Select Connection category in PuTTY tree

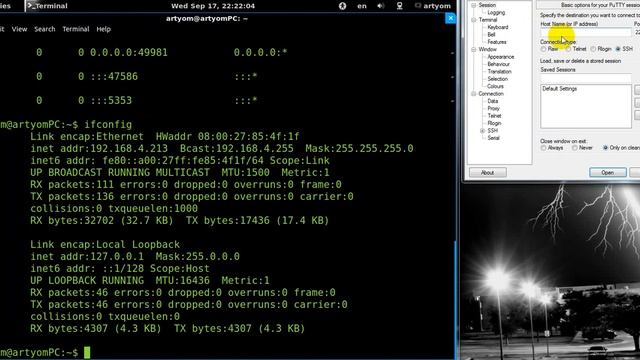pyautogui.click(x=491, y=94)
